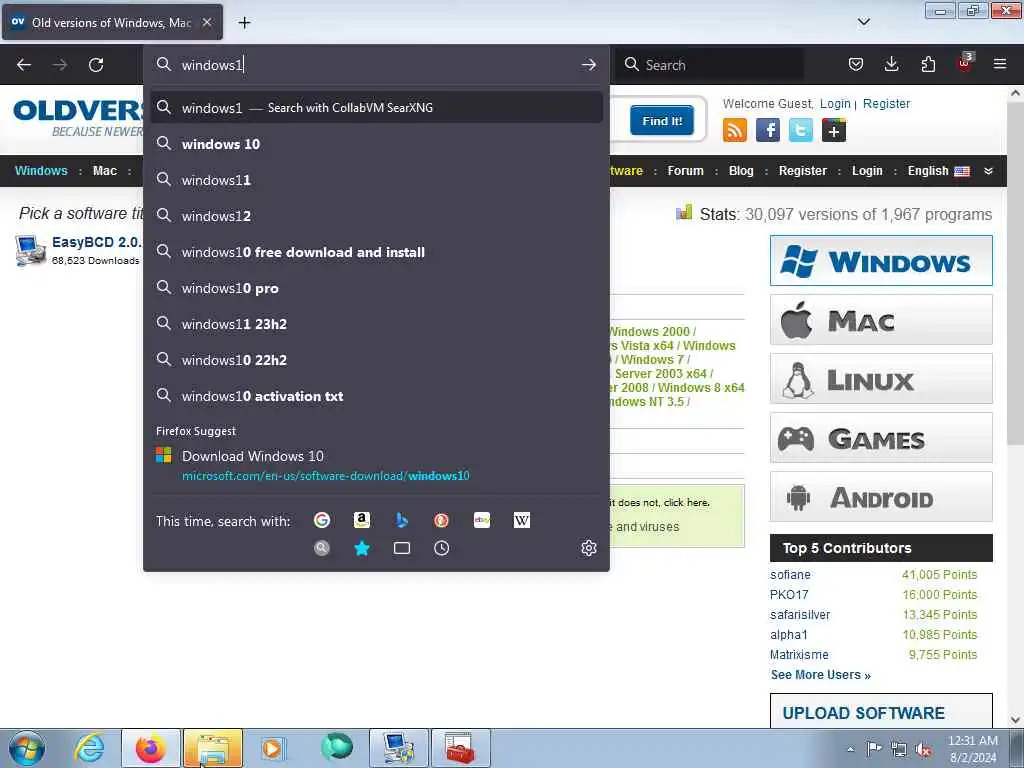Search bookmarks via the star icon
This screenshot has height=768, width=1024.
tap(362, 548)
